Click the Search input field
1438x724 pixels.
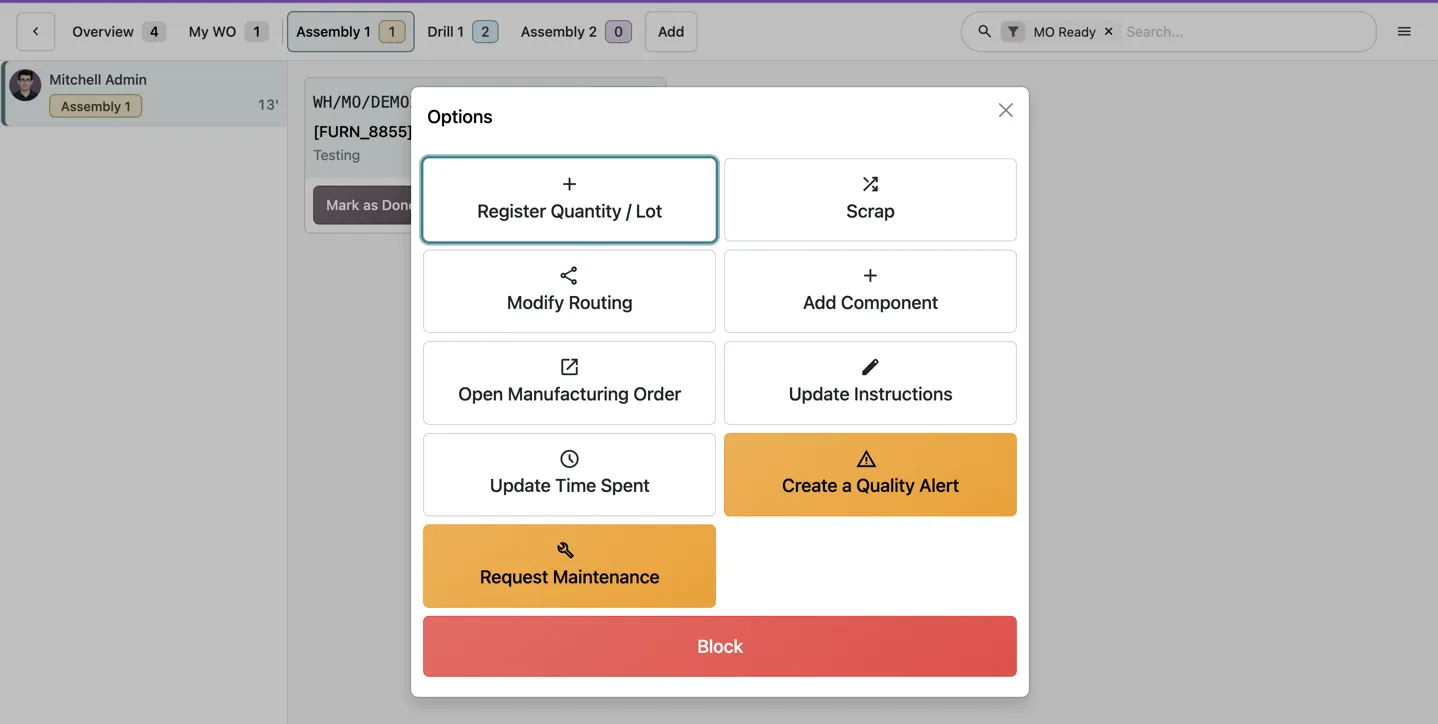click(1245, 32)
